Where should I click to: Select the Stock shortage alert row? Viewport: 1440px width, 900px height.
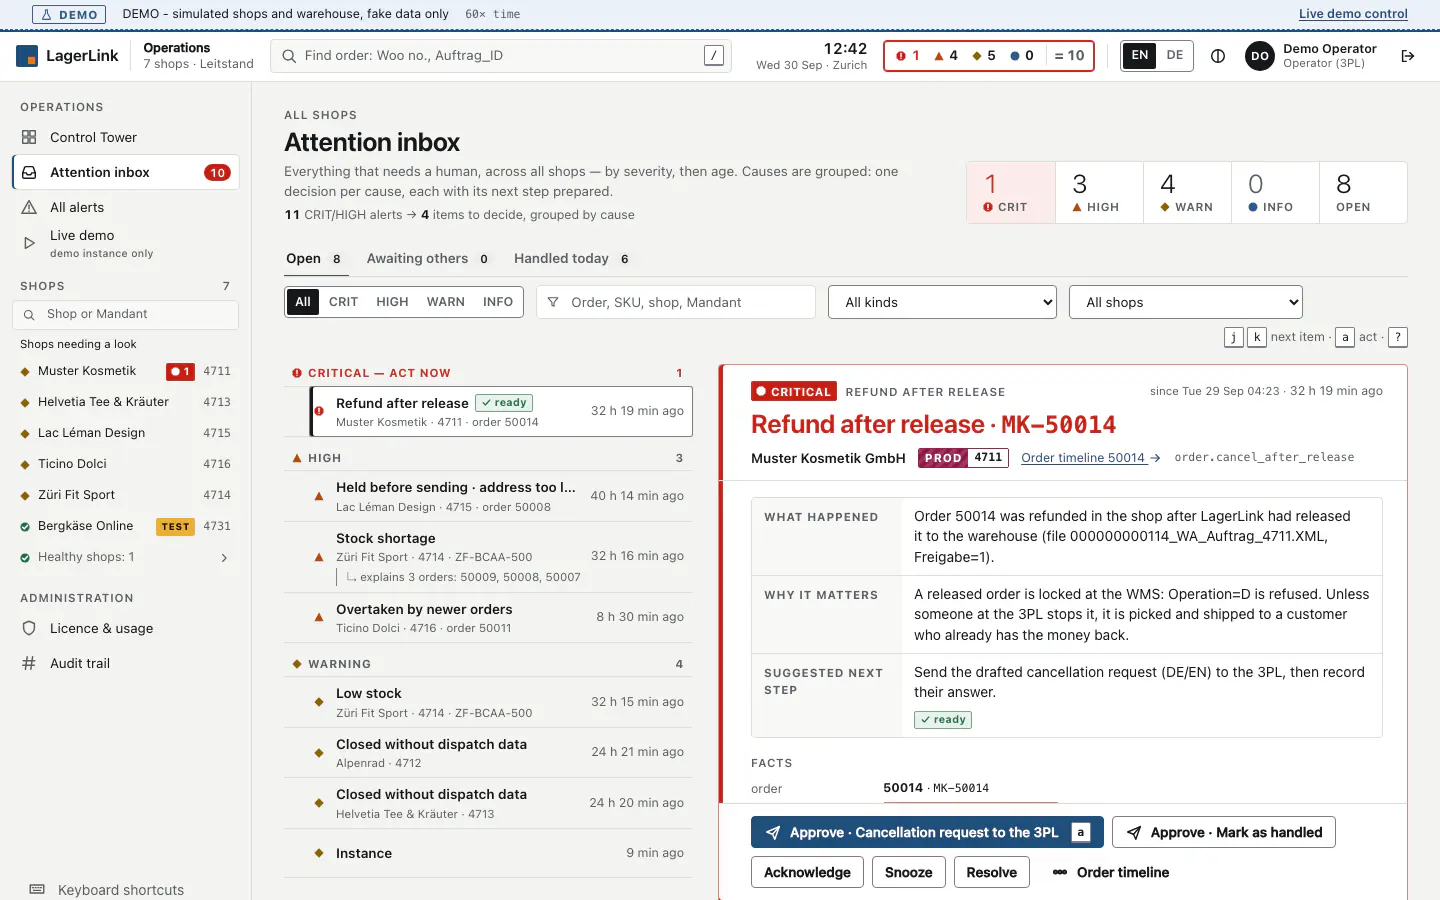[x=488, y=557]
